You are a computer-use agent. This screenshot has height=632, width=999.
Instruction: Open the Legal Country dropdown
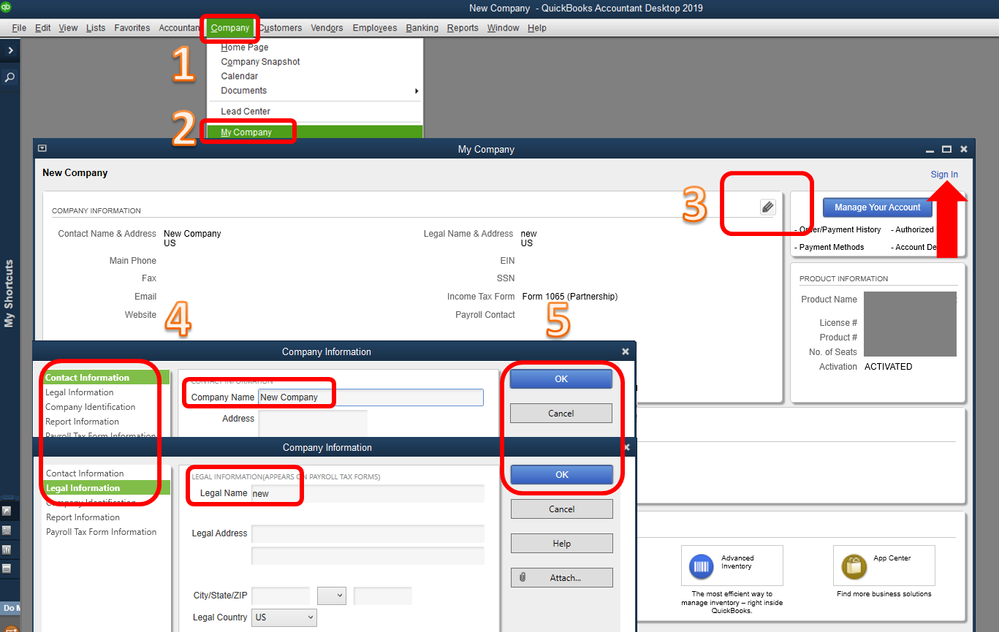point(284,617)
